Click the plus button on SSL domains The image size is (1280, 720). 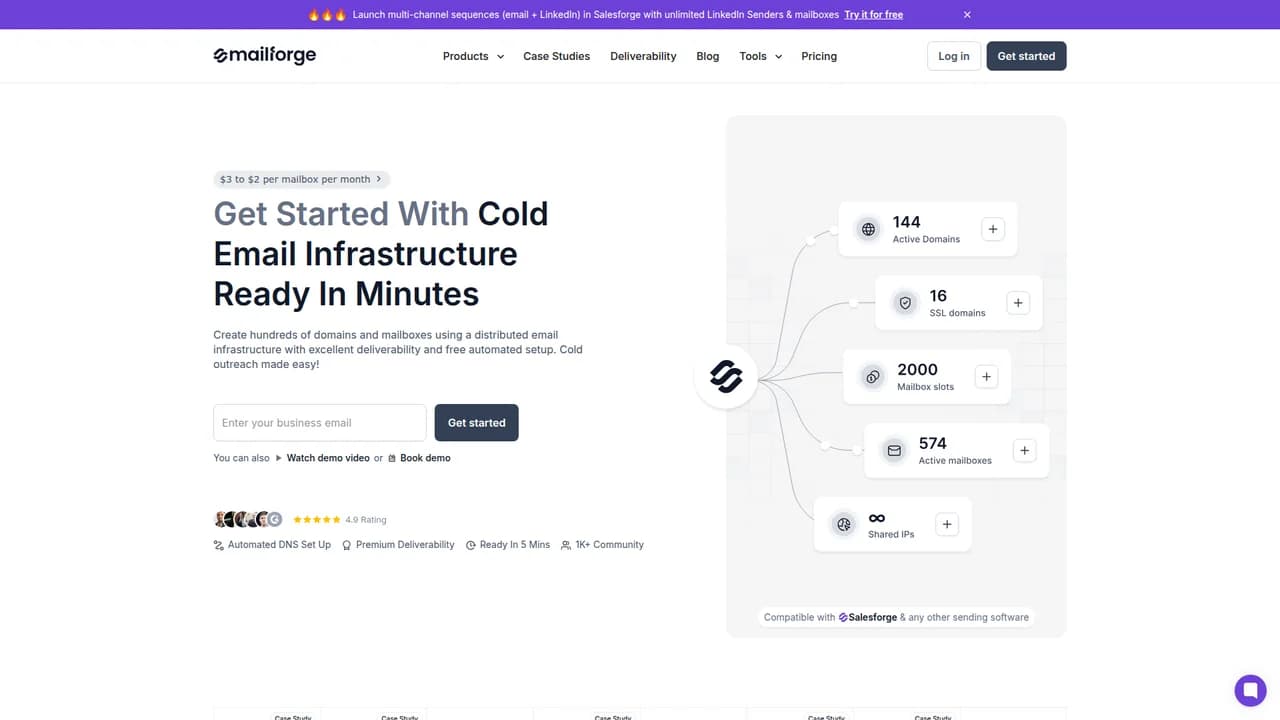(x=1018, y=303)
